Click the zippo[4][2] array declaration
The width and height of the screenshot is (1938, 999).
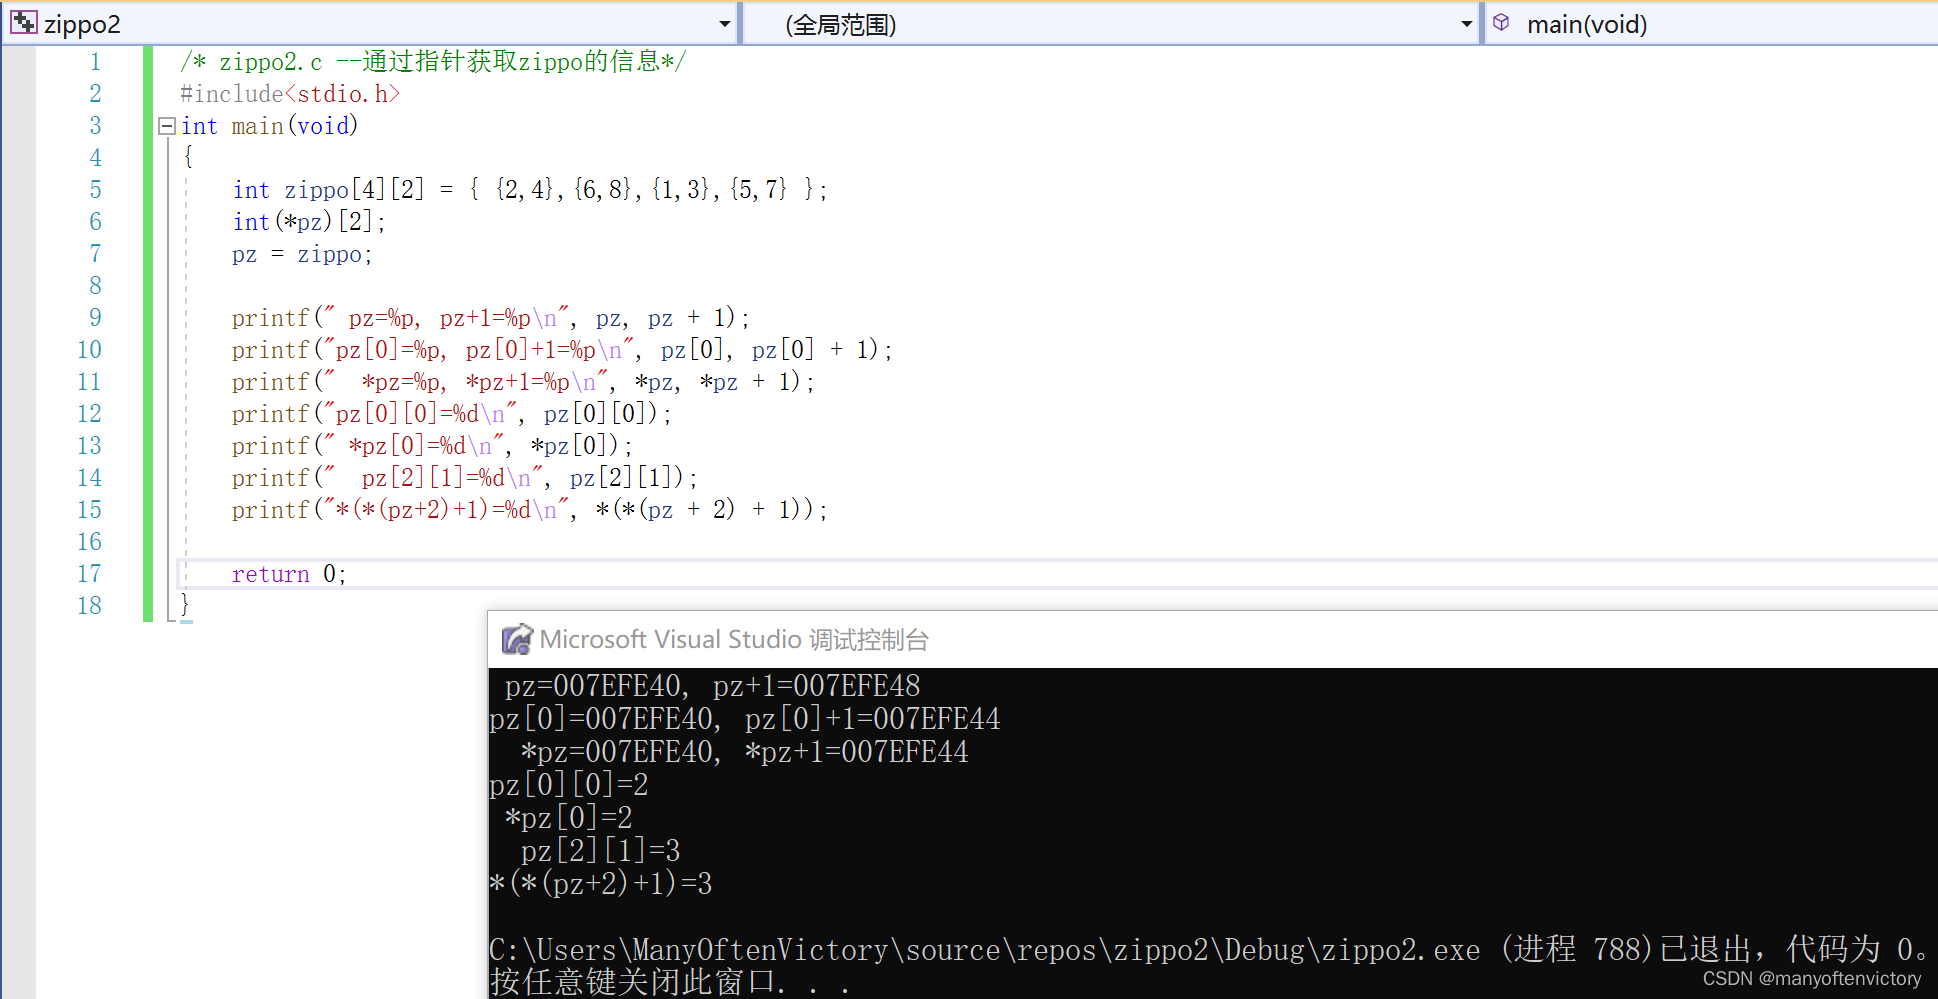pos(530,190)
